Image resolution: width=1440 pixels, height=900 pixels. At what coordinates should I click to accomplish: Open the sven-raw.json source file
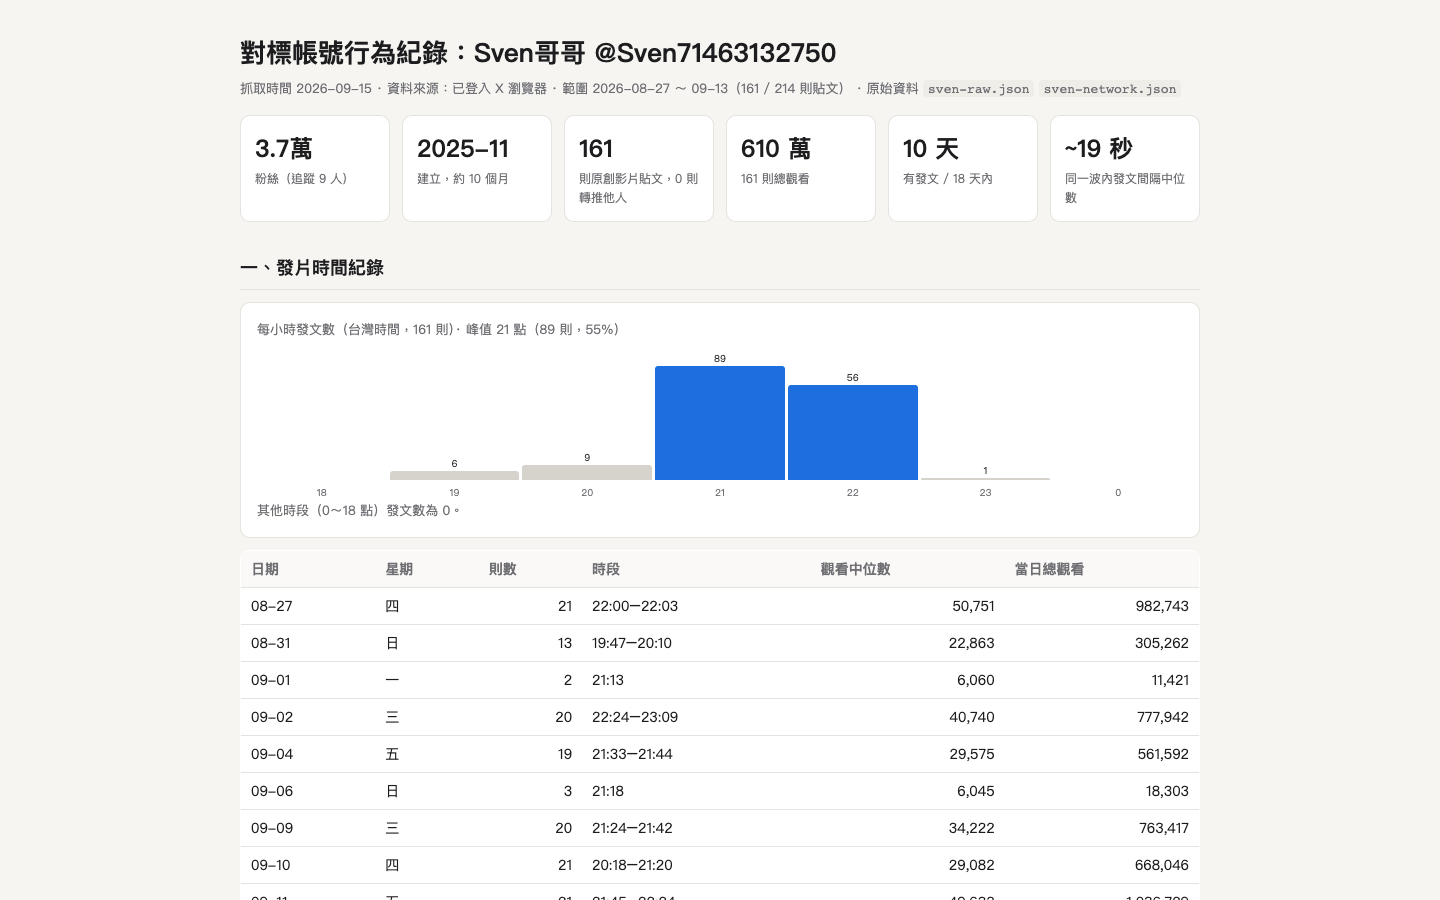978,89
